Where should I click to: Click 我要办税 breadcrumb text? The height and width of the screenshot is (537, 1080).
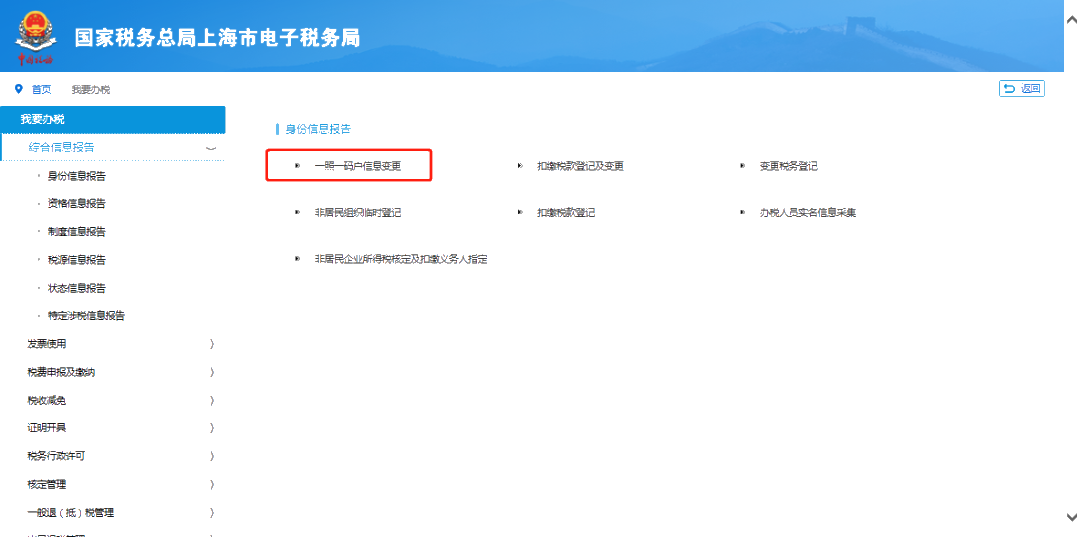(91, 90)
